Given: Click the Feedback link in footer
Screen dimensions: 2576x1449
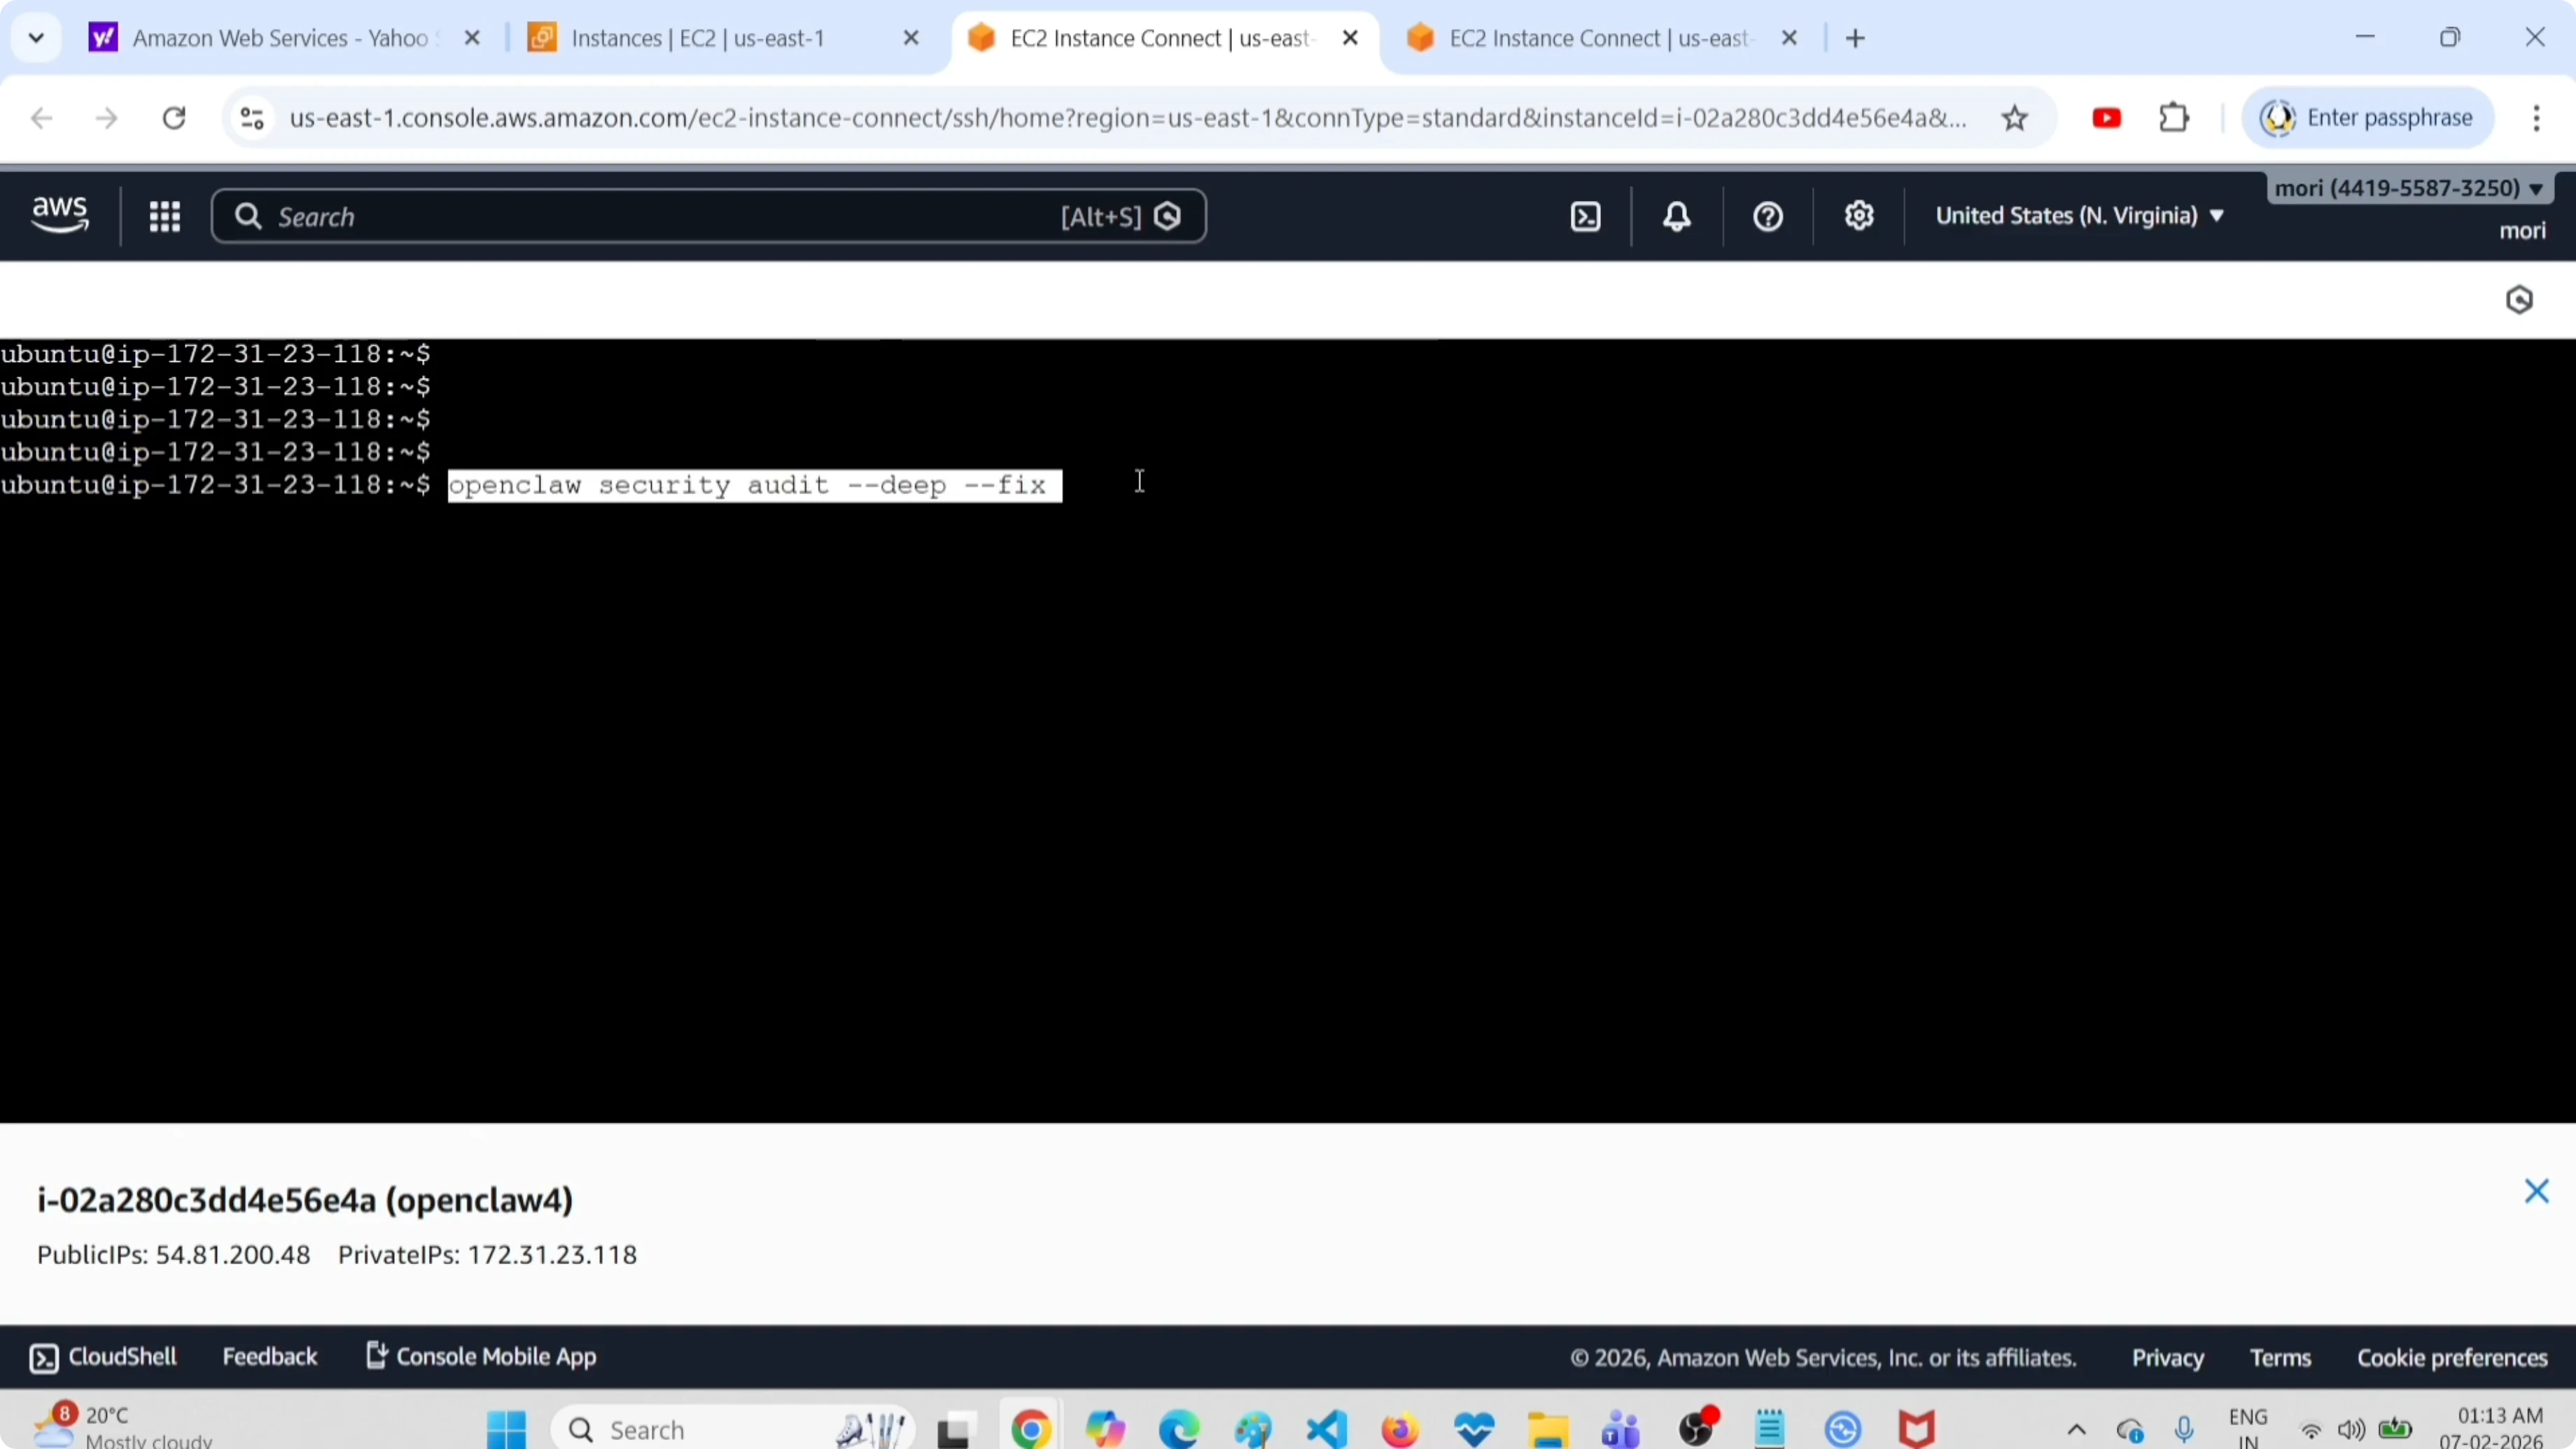Looking at the screenshot, I should coord(269,1357).
